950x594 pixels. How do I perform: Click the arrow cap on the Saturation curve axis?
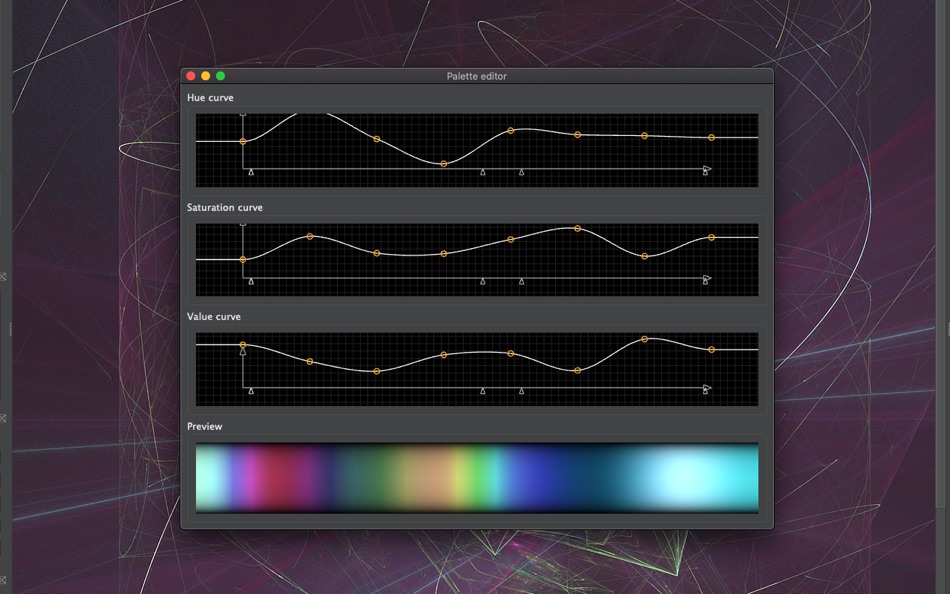tap(706, 280)
